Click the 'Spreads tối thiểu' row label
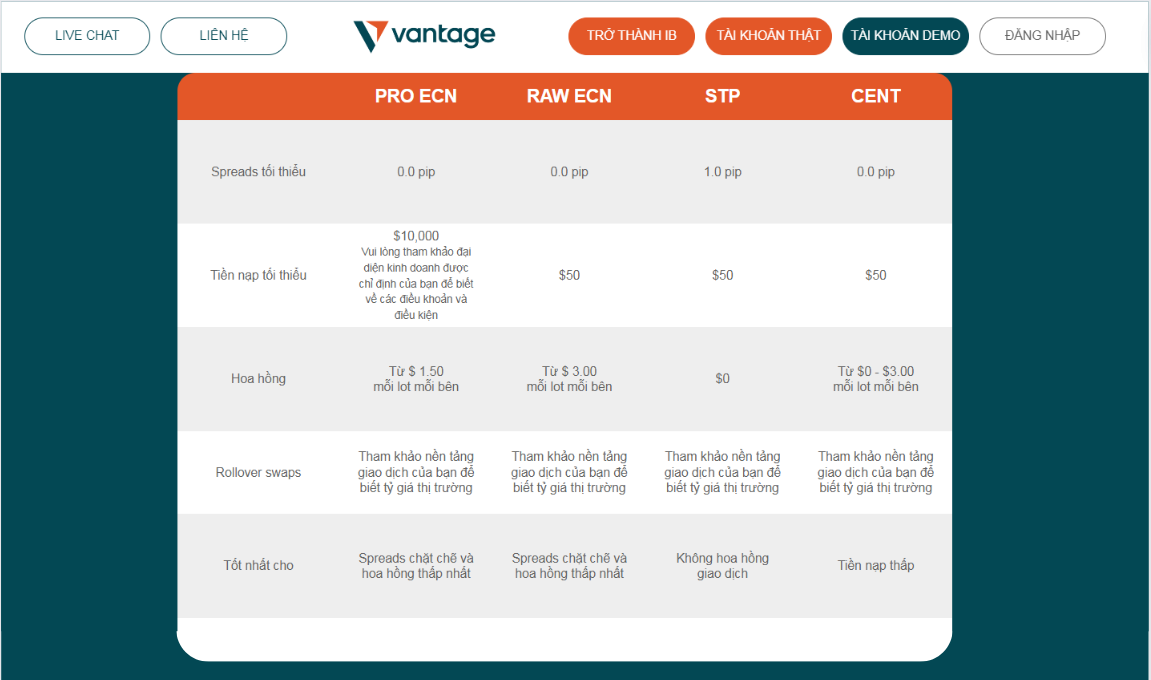The height and width of the screenshot is (680, 1151). [x=258, y=172]
